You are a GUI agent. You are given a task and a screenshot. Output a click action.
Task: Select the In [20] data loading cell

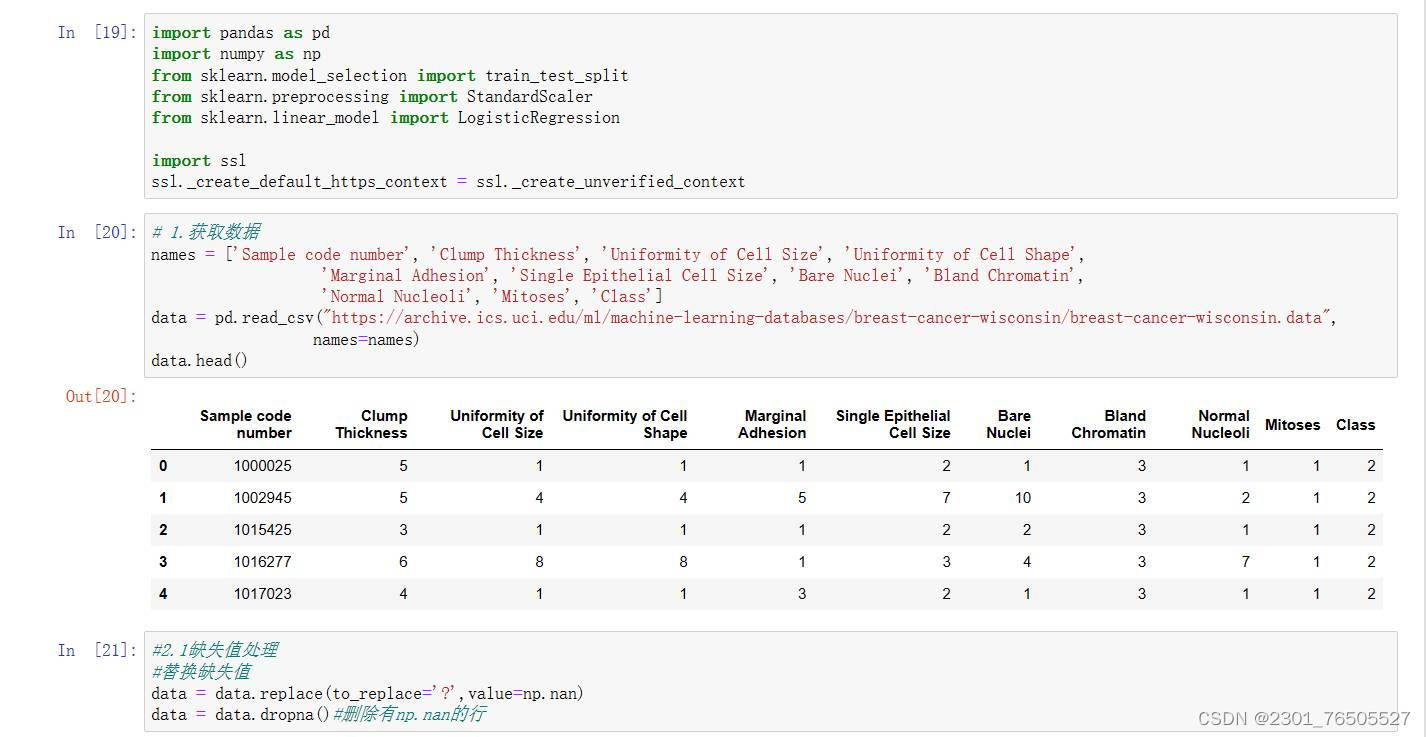tap(770, 295)
